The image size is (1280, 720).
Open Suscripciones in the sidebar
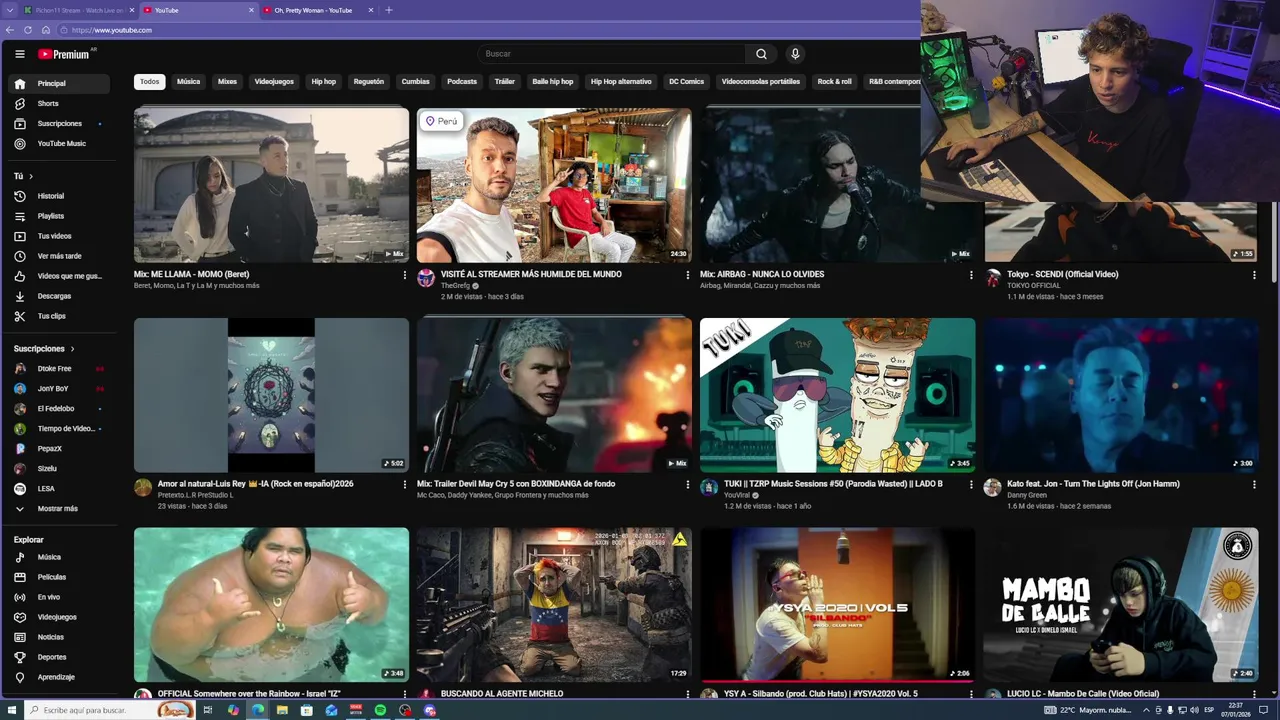coord(60,124)
